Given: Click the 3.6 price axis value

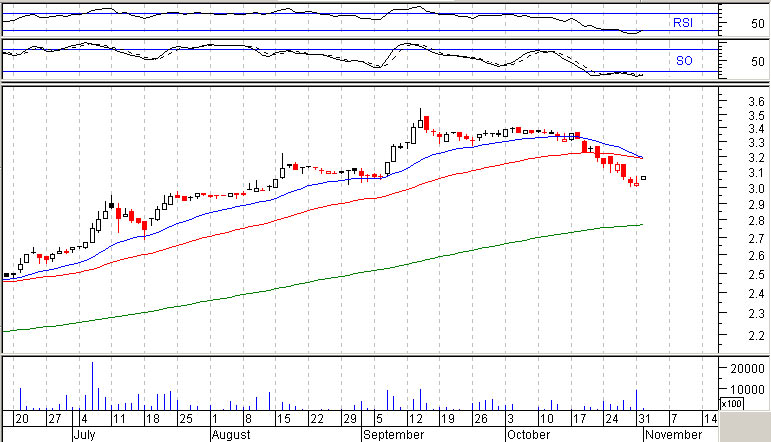Looking at the screenshot, I should click(x=756, y=102).
